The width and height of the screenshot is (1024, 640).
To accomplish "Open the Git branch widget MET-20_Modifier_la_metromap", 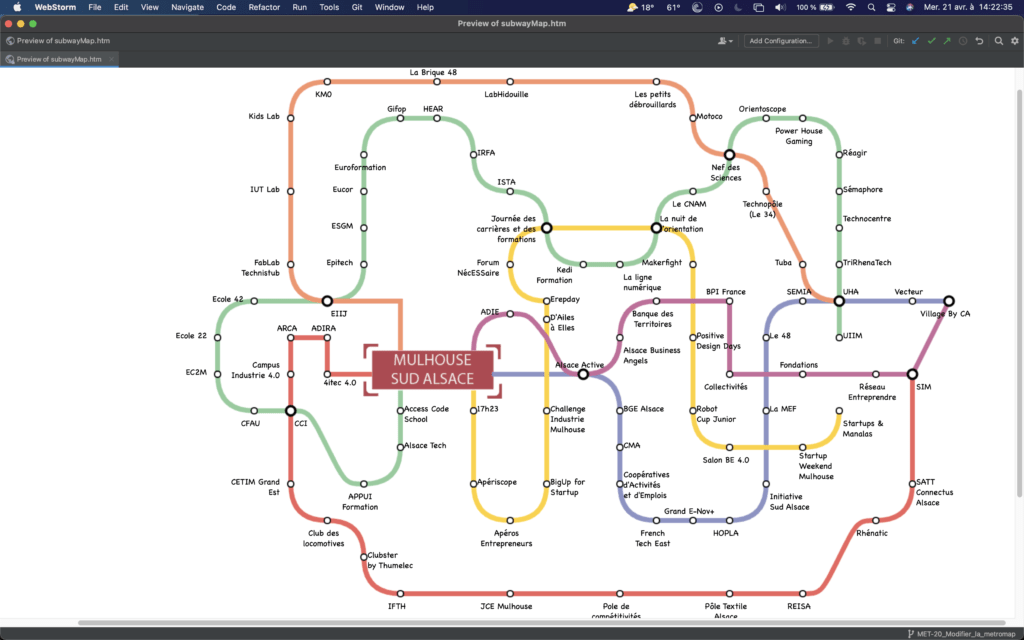I will [961, 633].
